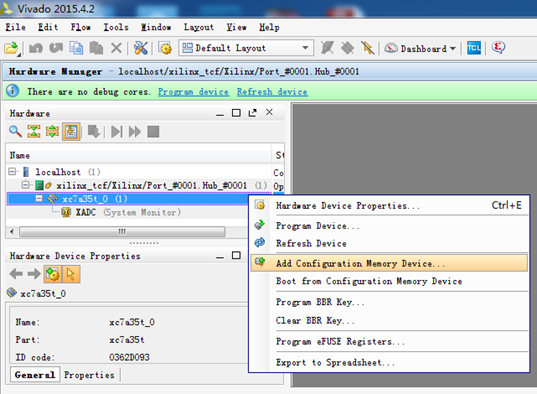Collapse the xc7a35t_0 tree node
Screen dimensions: 537x394
click(x=39, y=198)
